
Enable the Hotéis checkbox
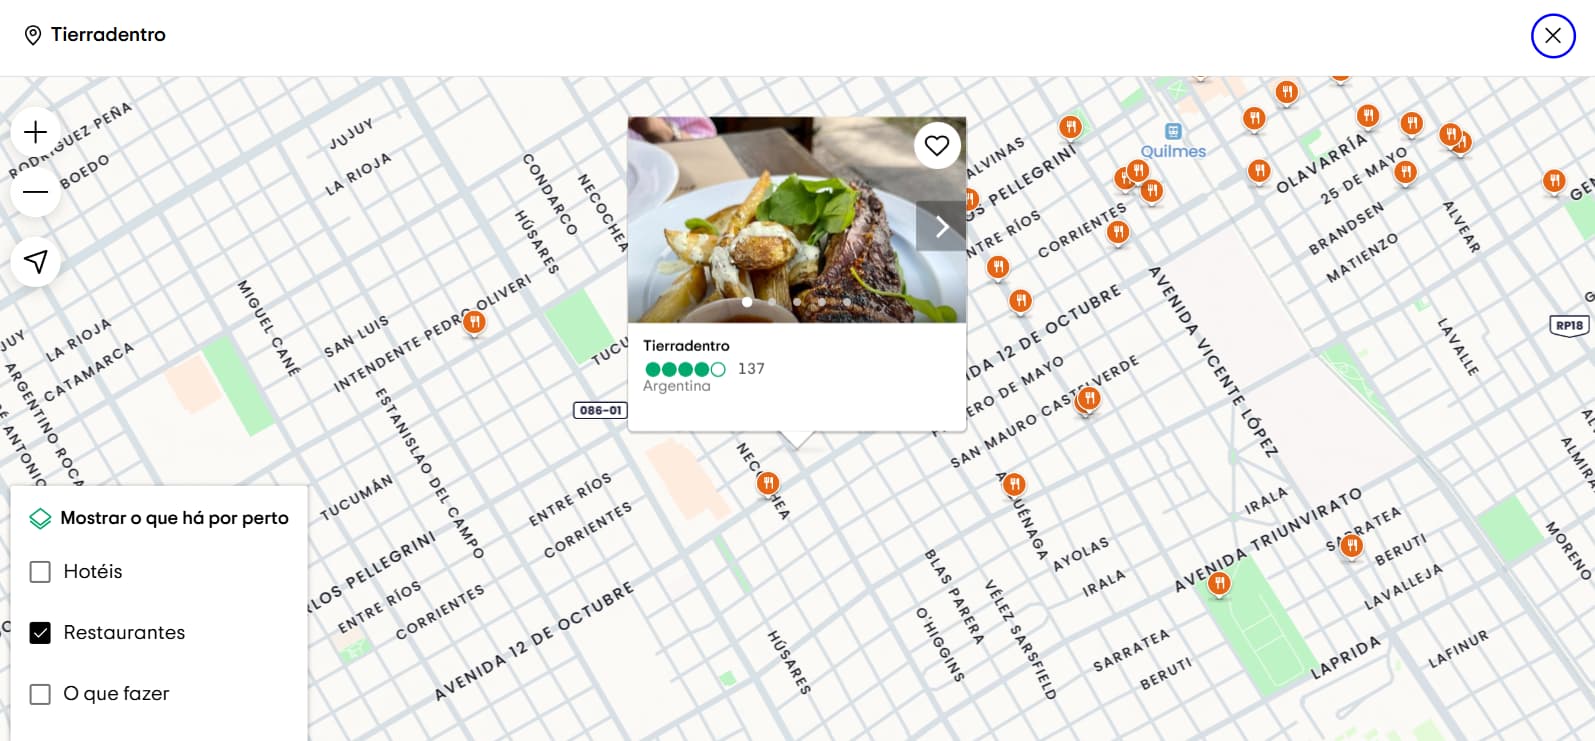coord(40,572)
